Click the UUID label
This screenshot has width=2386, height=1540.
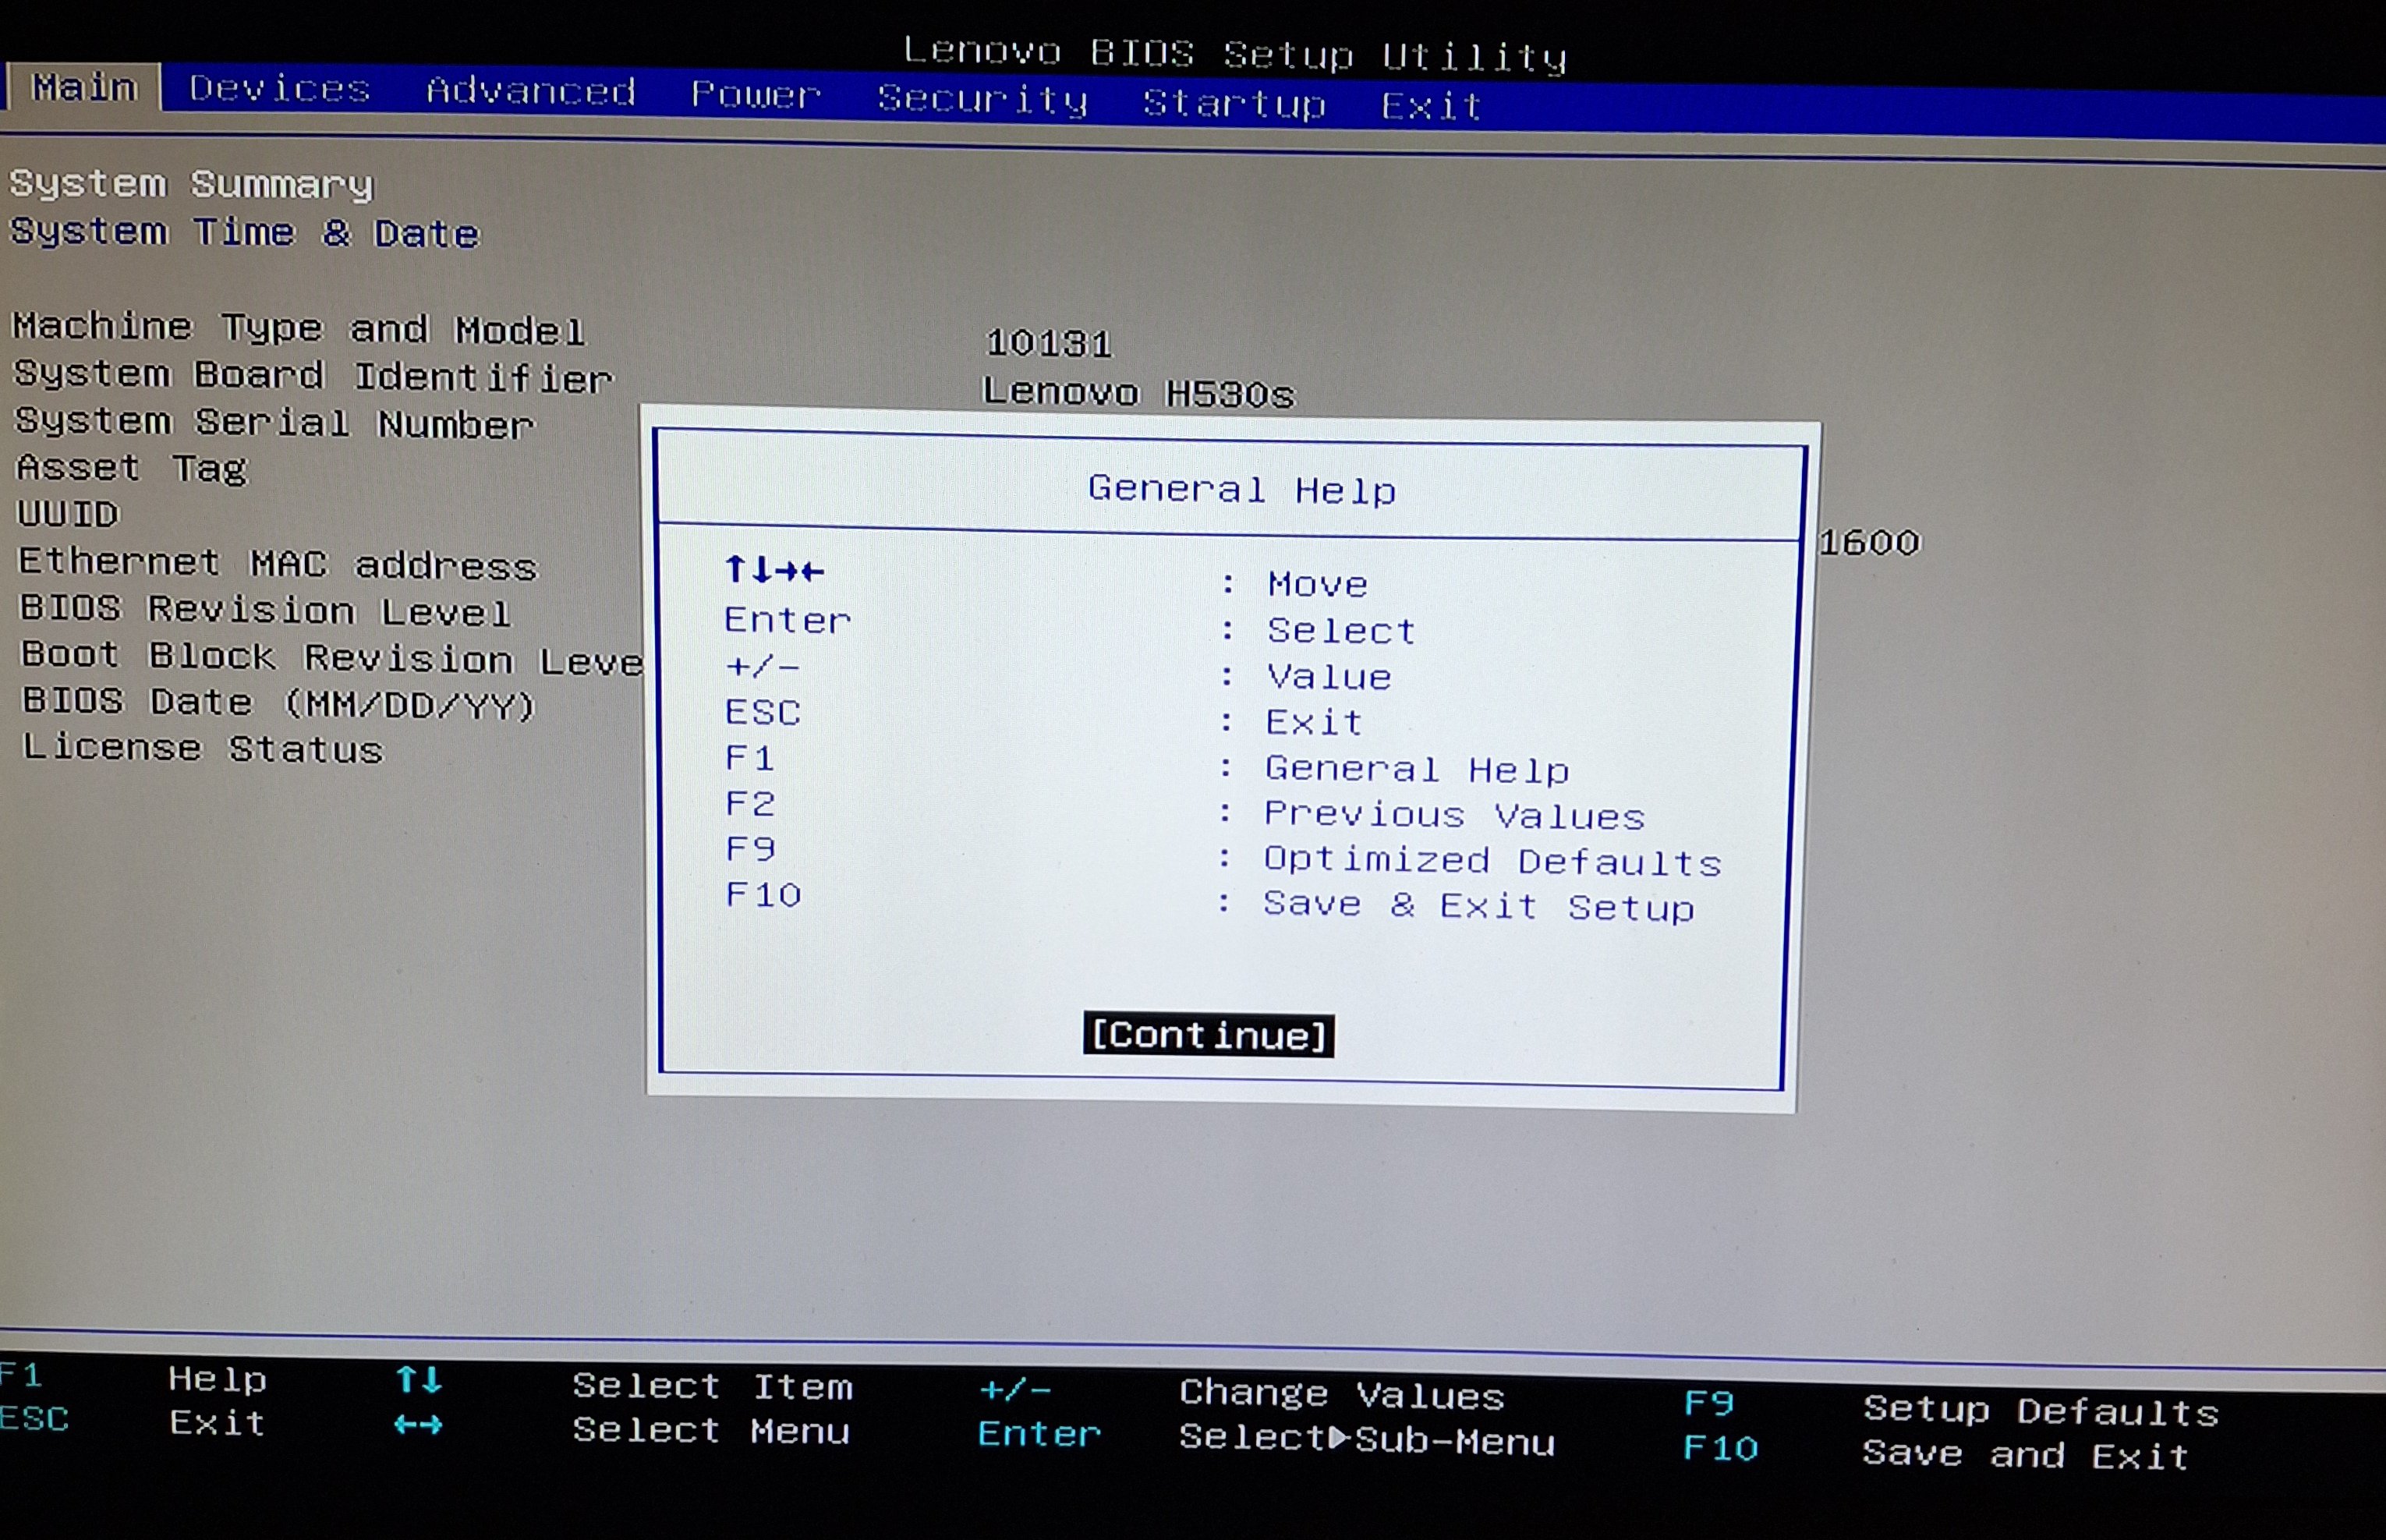tap(68, 514)
